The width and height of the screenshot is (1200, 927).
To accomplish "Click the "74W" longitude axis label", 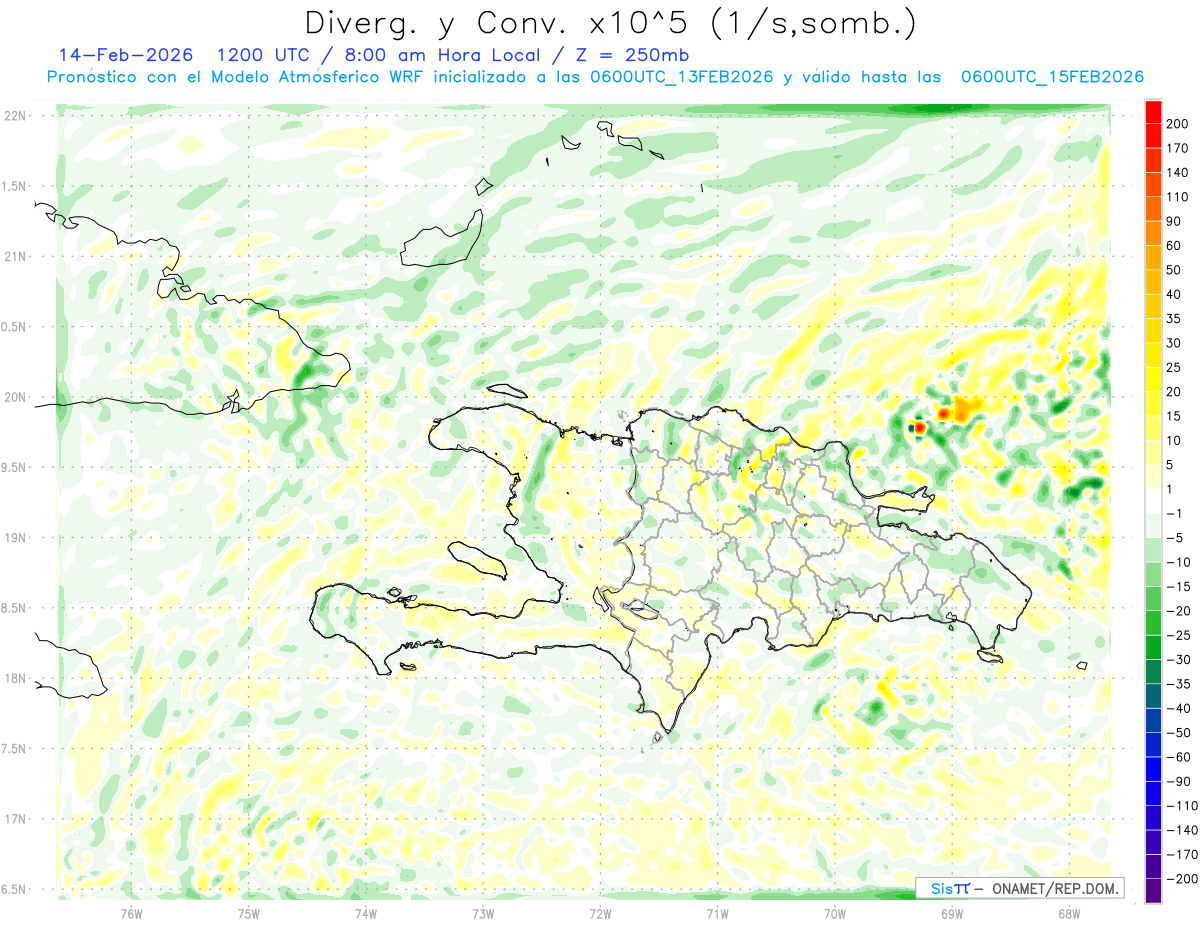I will pos(365,913).
